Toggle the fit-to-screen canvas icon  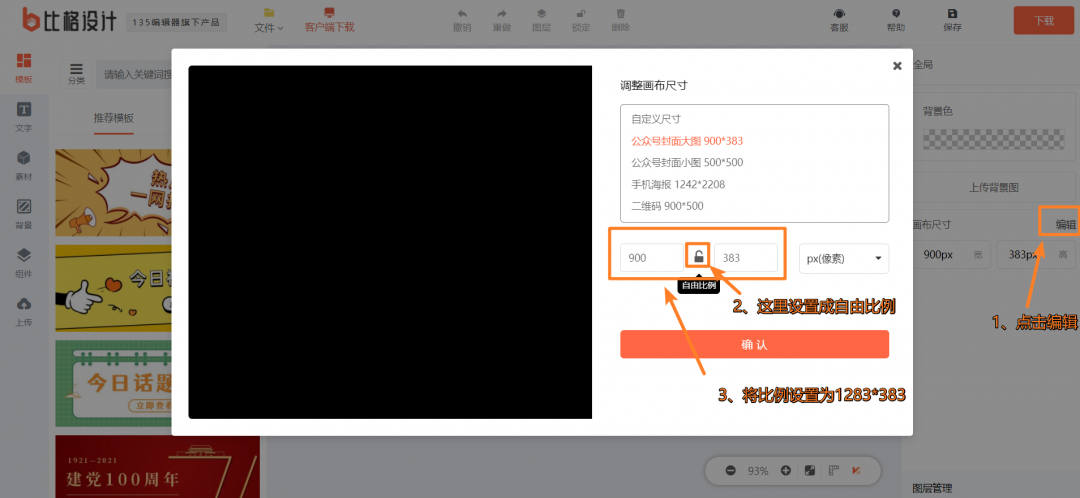tap(809, 470)
